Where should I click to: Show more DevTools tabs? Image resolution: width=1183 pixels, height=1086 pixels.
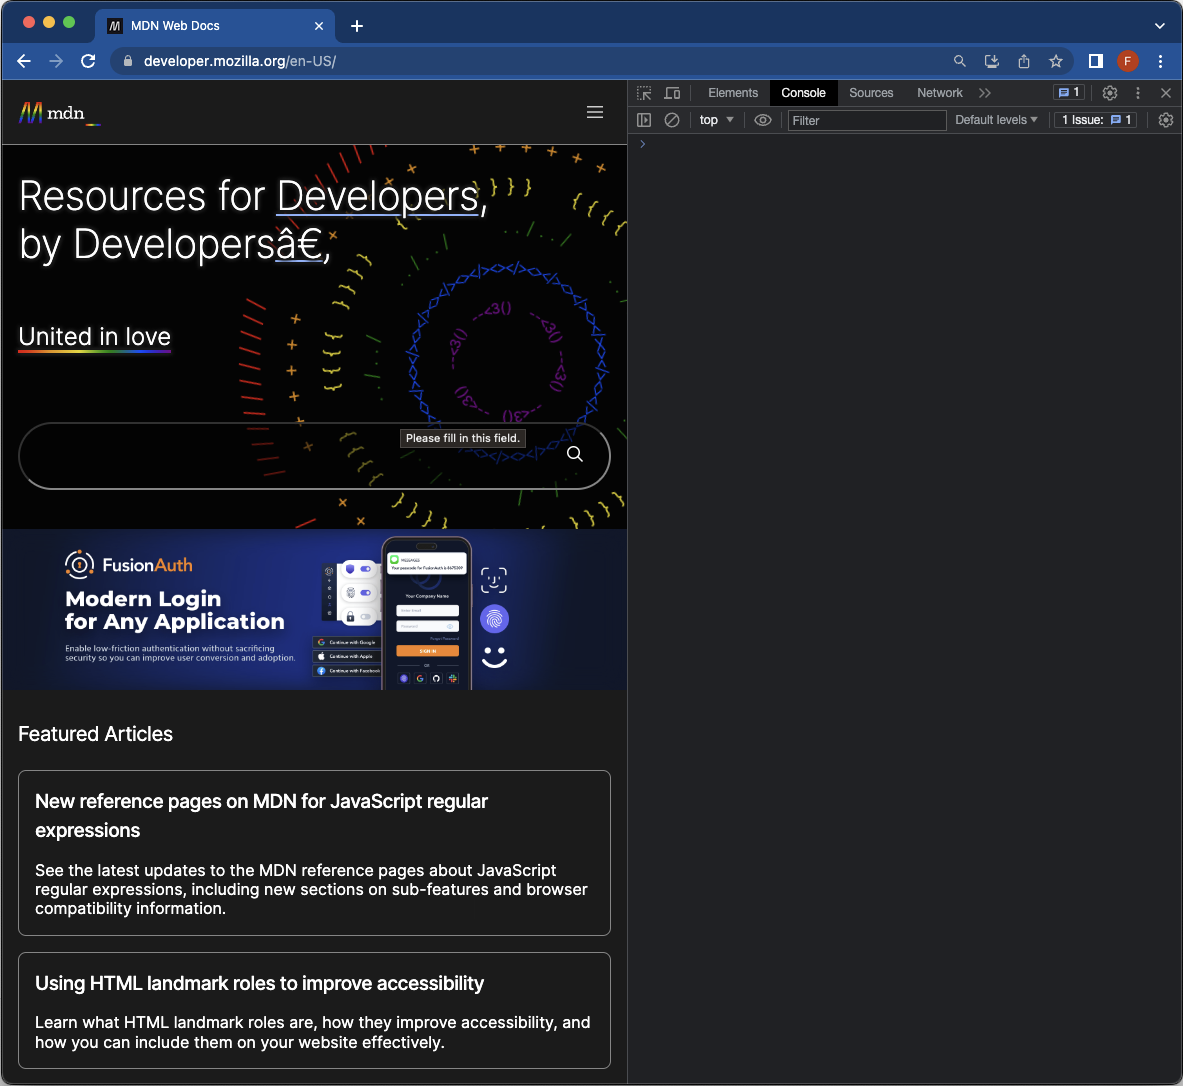click(x=985, y=93)
